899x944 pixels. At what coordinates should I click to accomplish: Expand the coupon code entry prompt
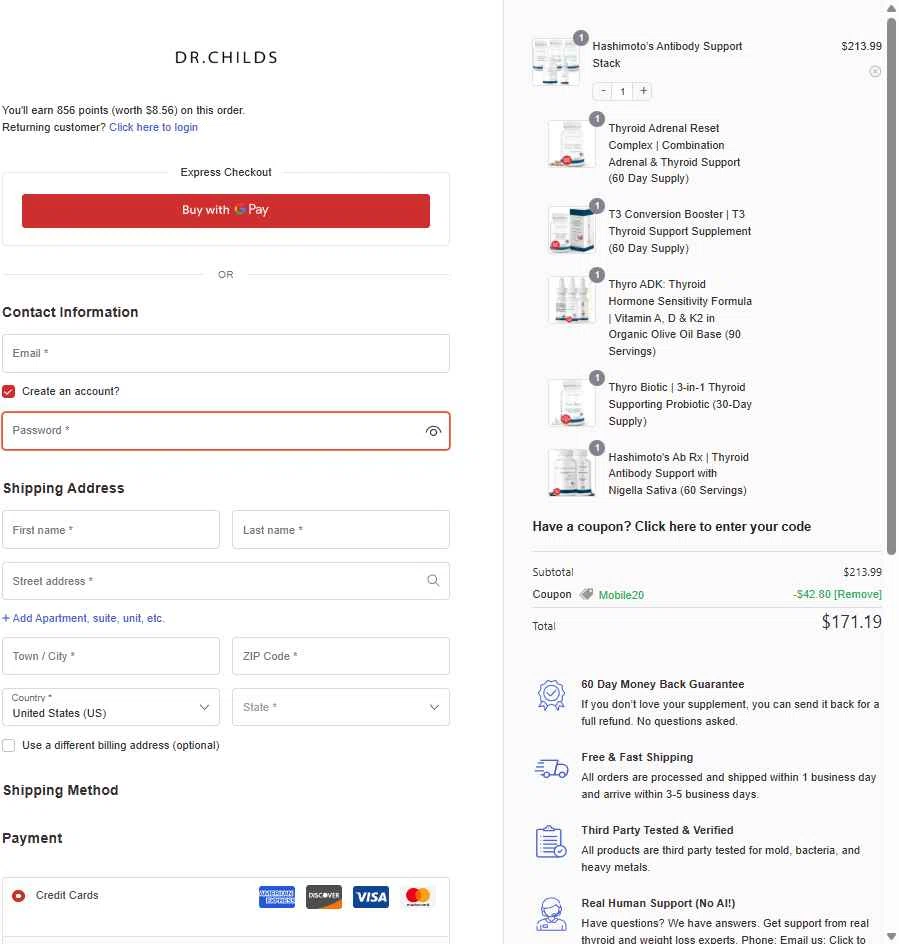(671, 527)
